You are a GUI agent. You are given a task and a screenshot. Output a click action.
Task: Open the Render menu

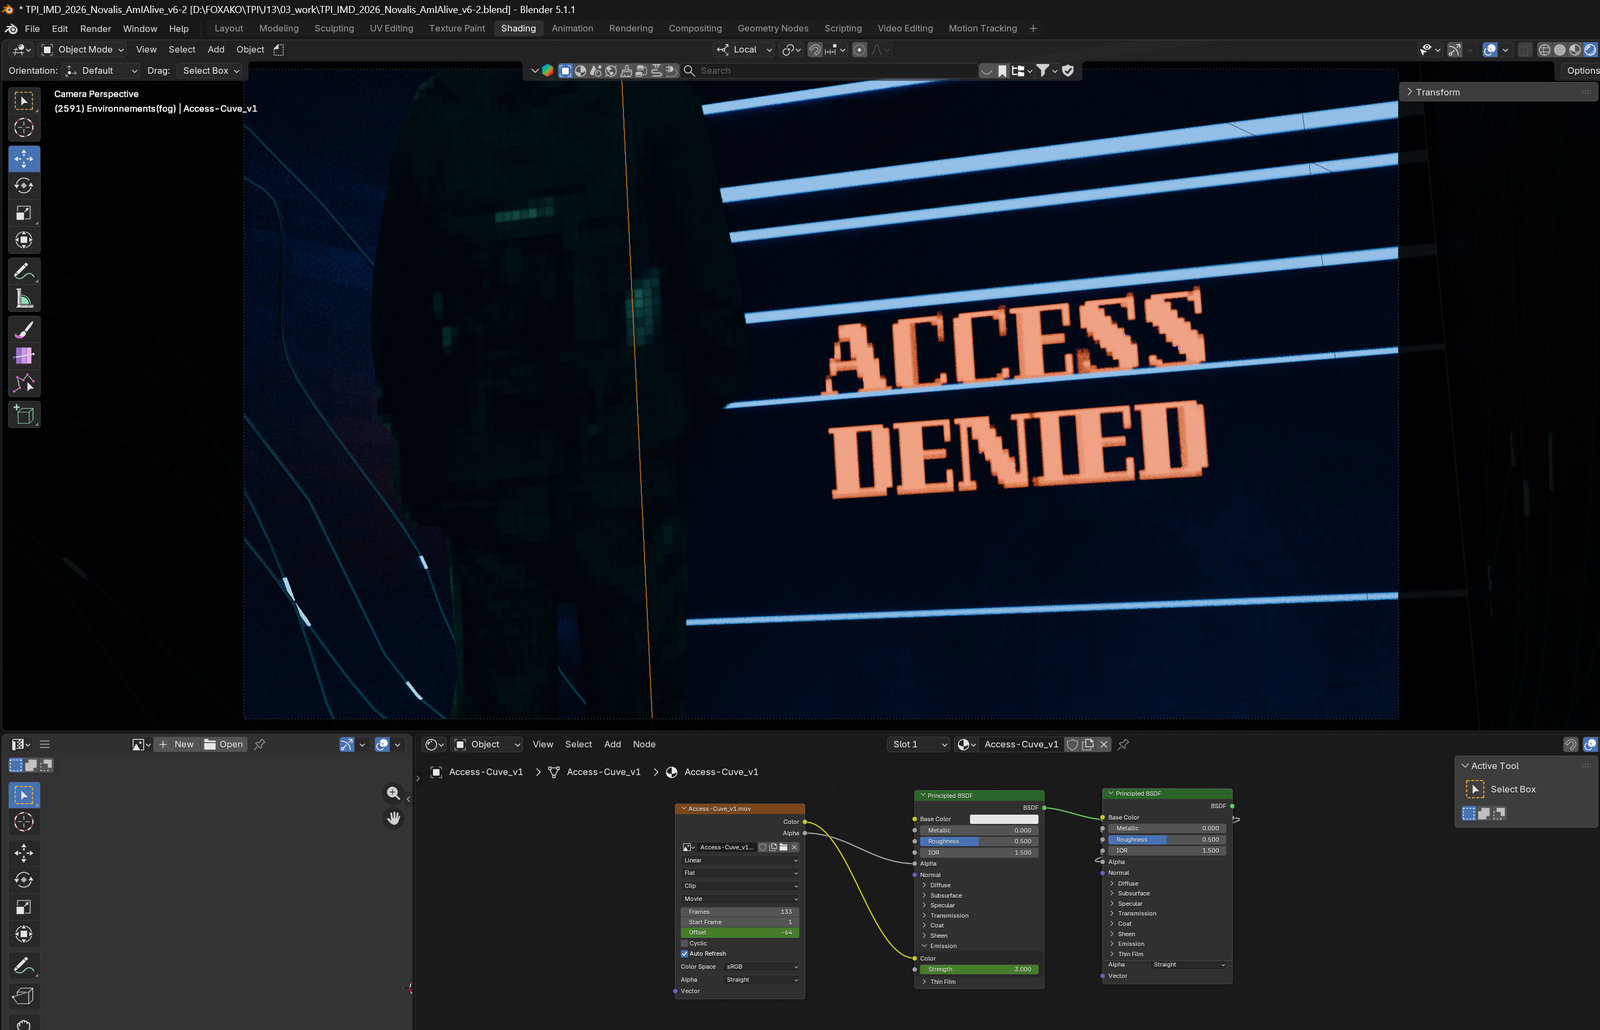tap(95, 29)
